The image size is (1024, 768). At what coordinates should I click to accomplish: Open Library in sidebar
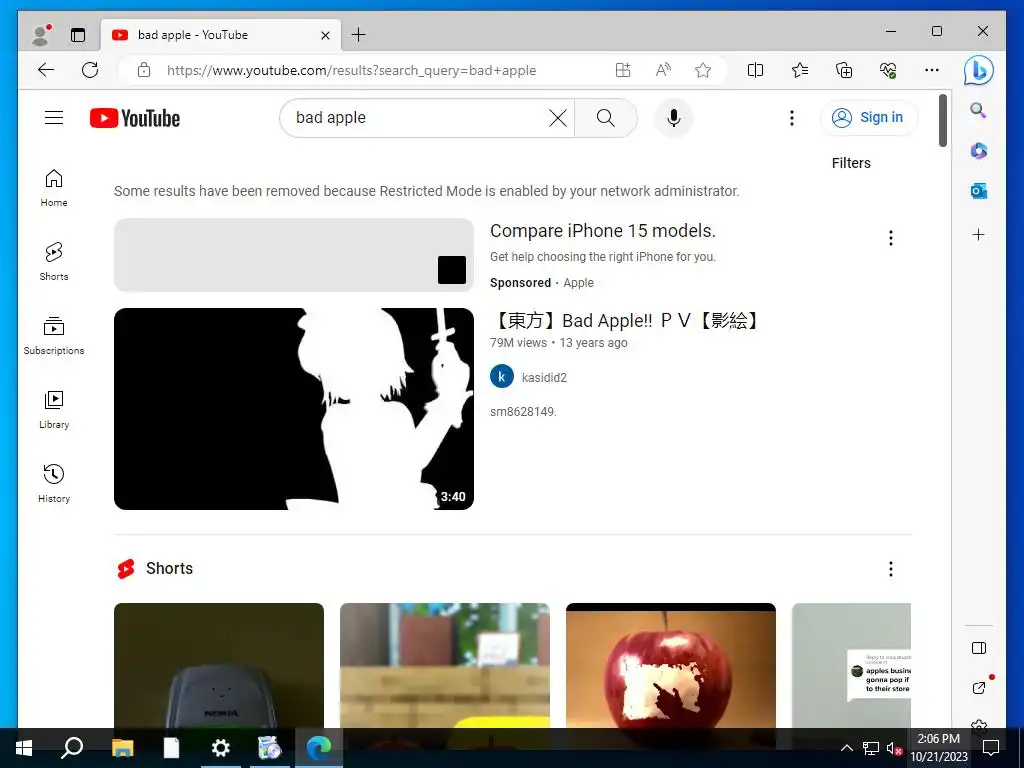tap(54, 409)
